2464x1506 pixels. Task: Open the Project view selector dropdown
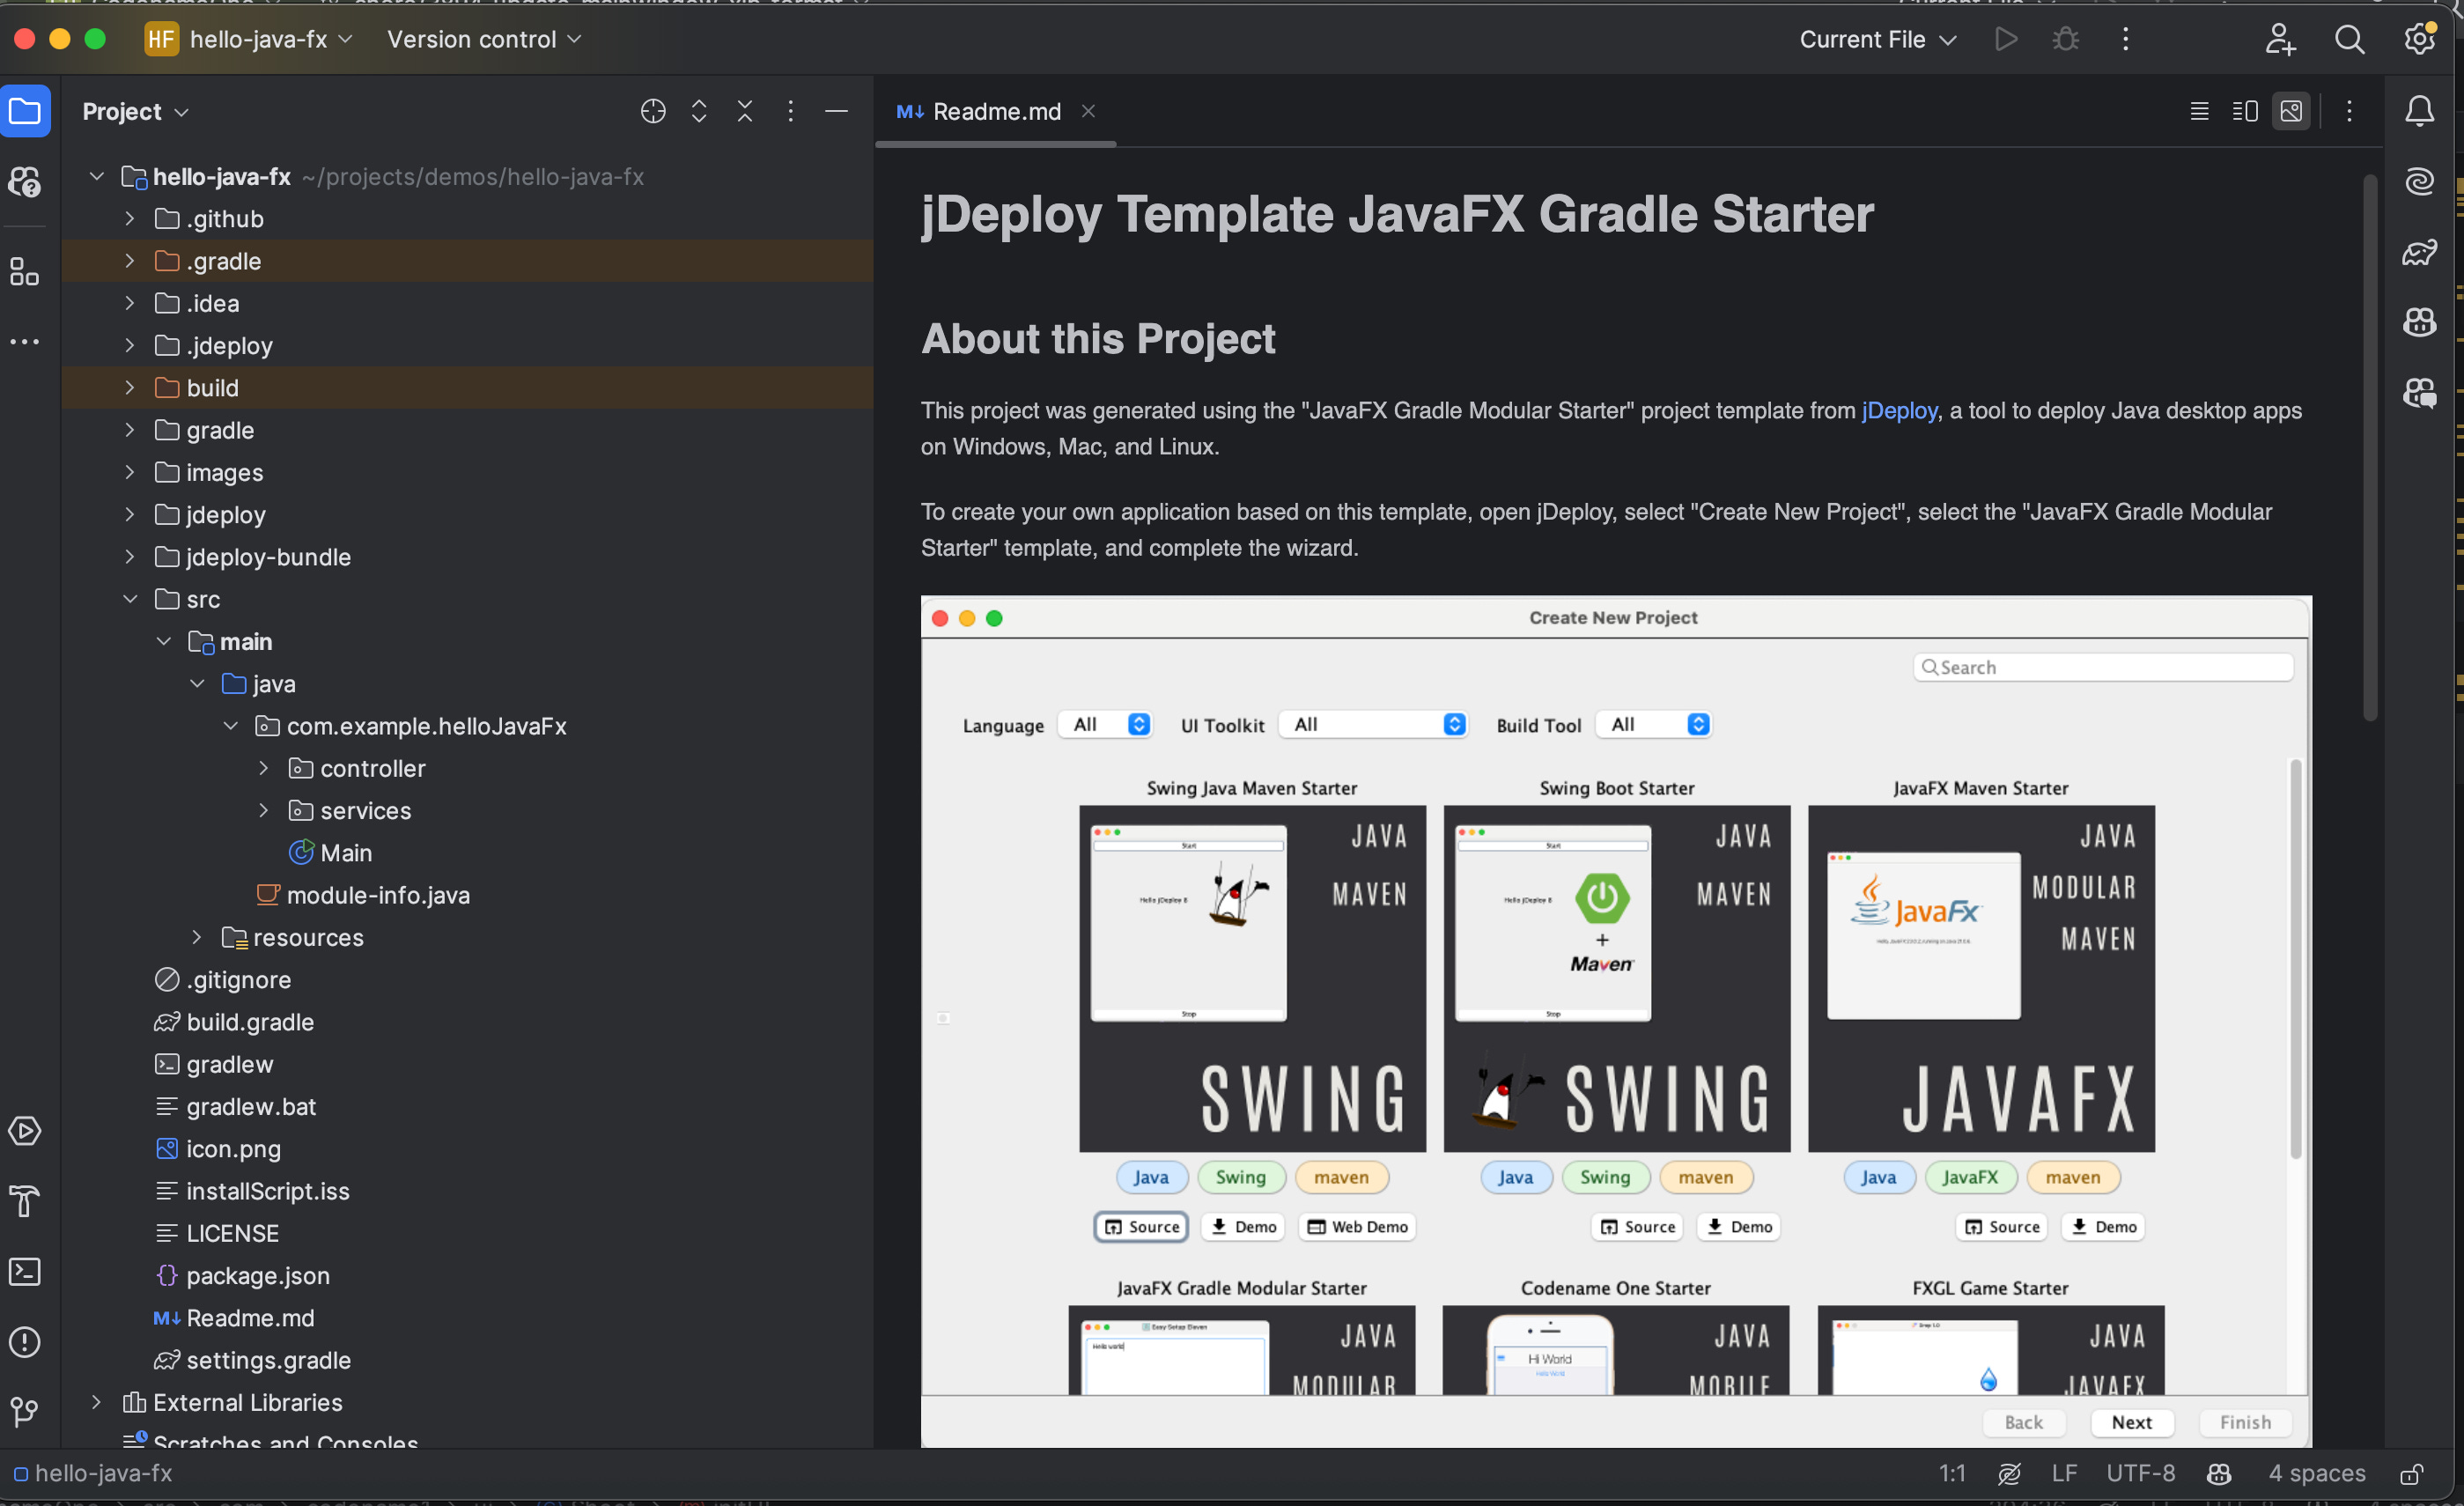pos(135,111)
